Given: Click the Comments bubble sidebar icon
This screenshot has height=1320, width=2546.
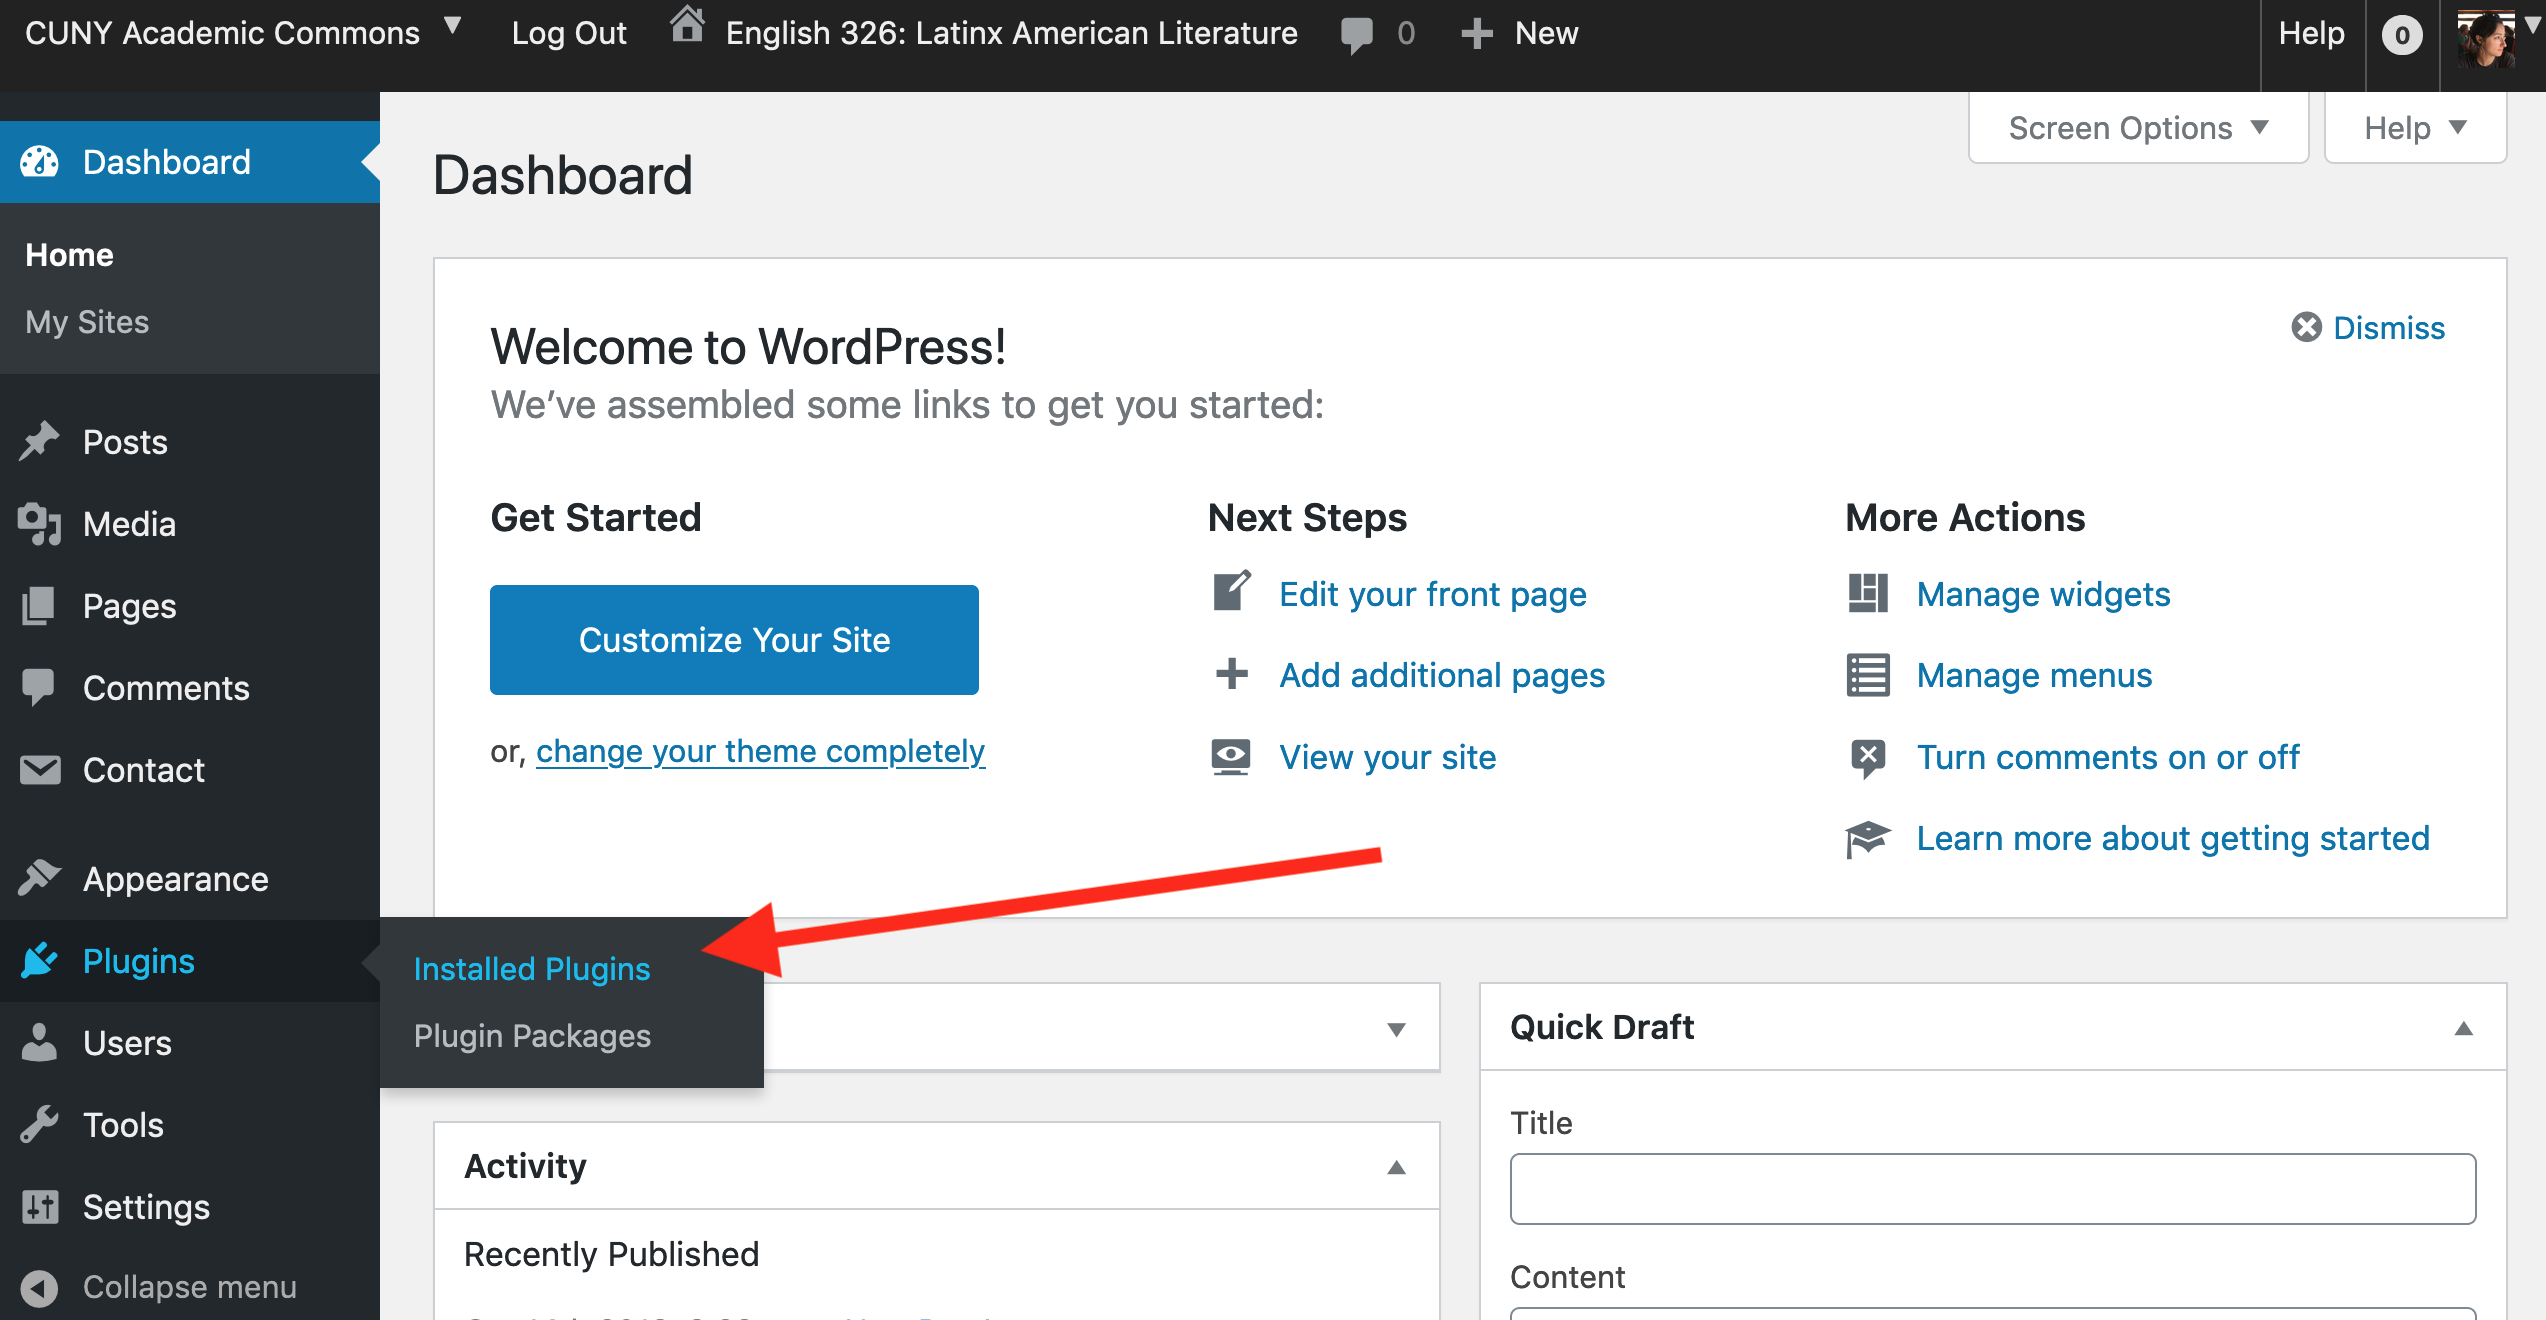Looking at the screenshot, I should (x=39, y=687).
